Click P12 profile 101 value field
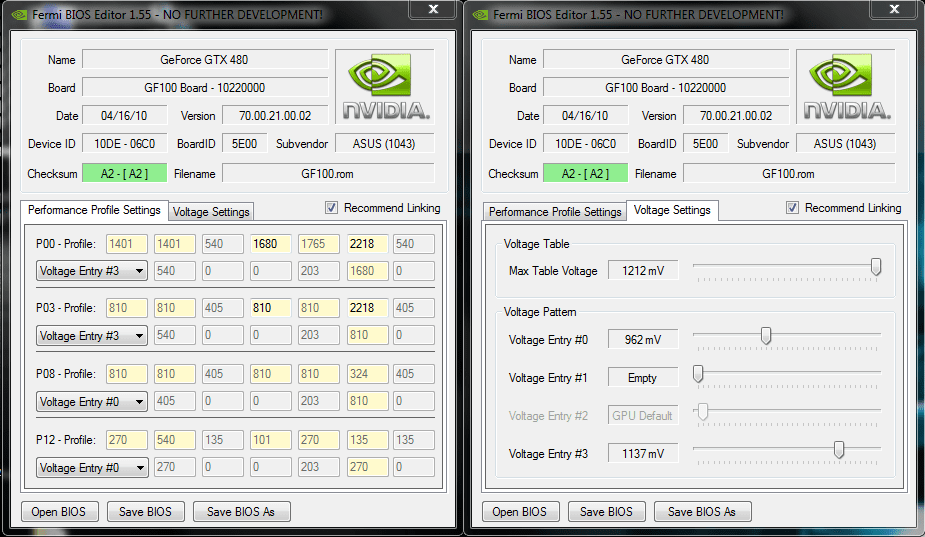This screenshot has height=537, width=925. [271, 440]
